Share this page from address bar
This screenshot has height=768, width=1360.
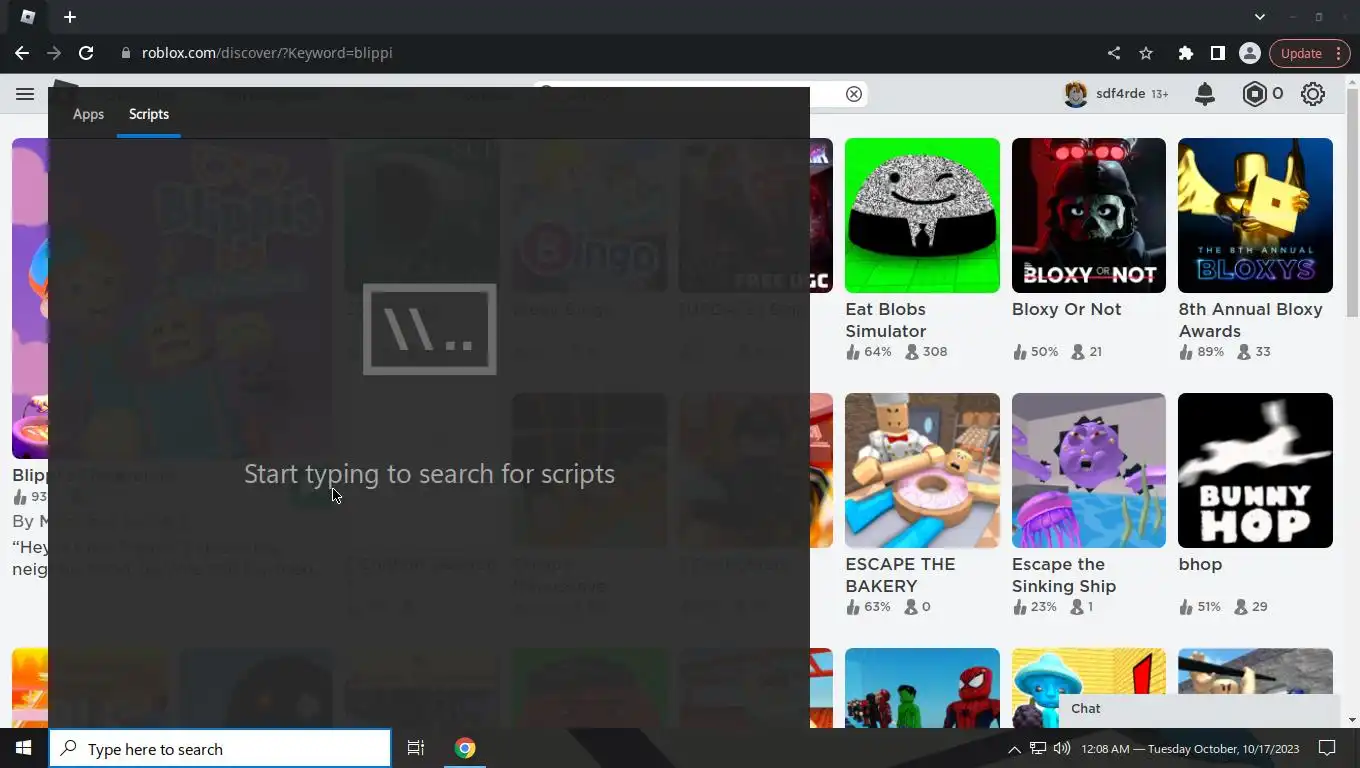(x=1114, y=53)
